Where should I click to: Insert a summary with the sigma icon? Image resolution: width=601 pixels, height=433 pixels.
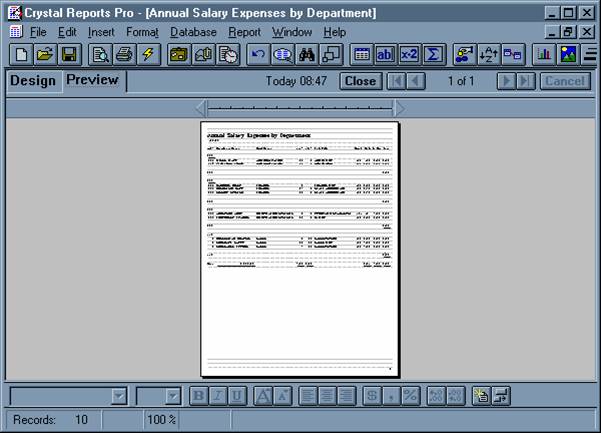pyautogui.click(x=434, y=54)
